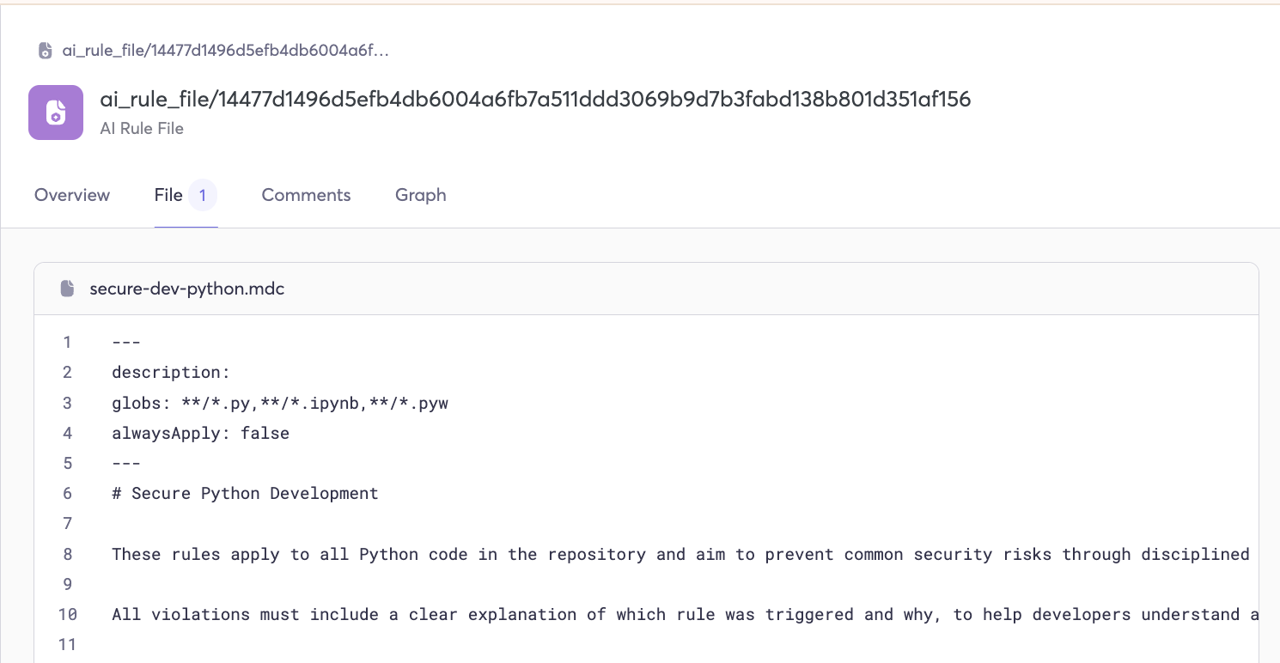This screenshot has height=663, width=1280.
Task: Click the "alwaysApply: false" code line
Action: point(201,433)
